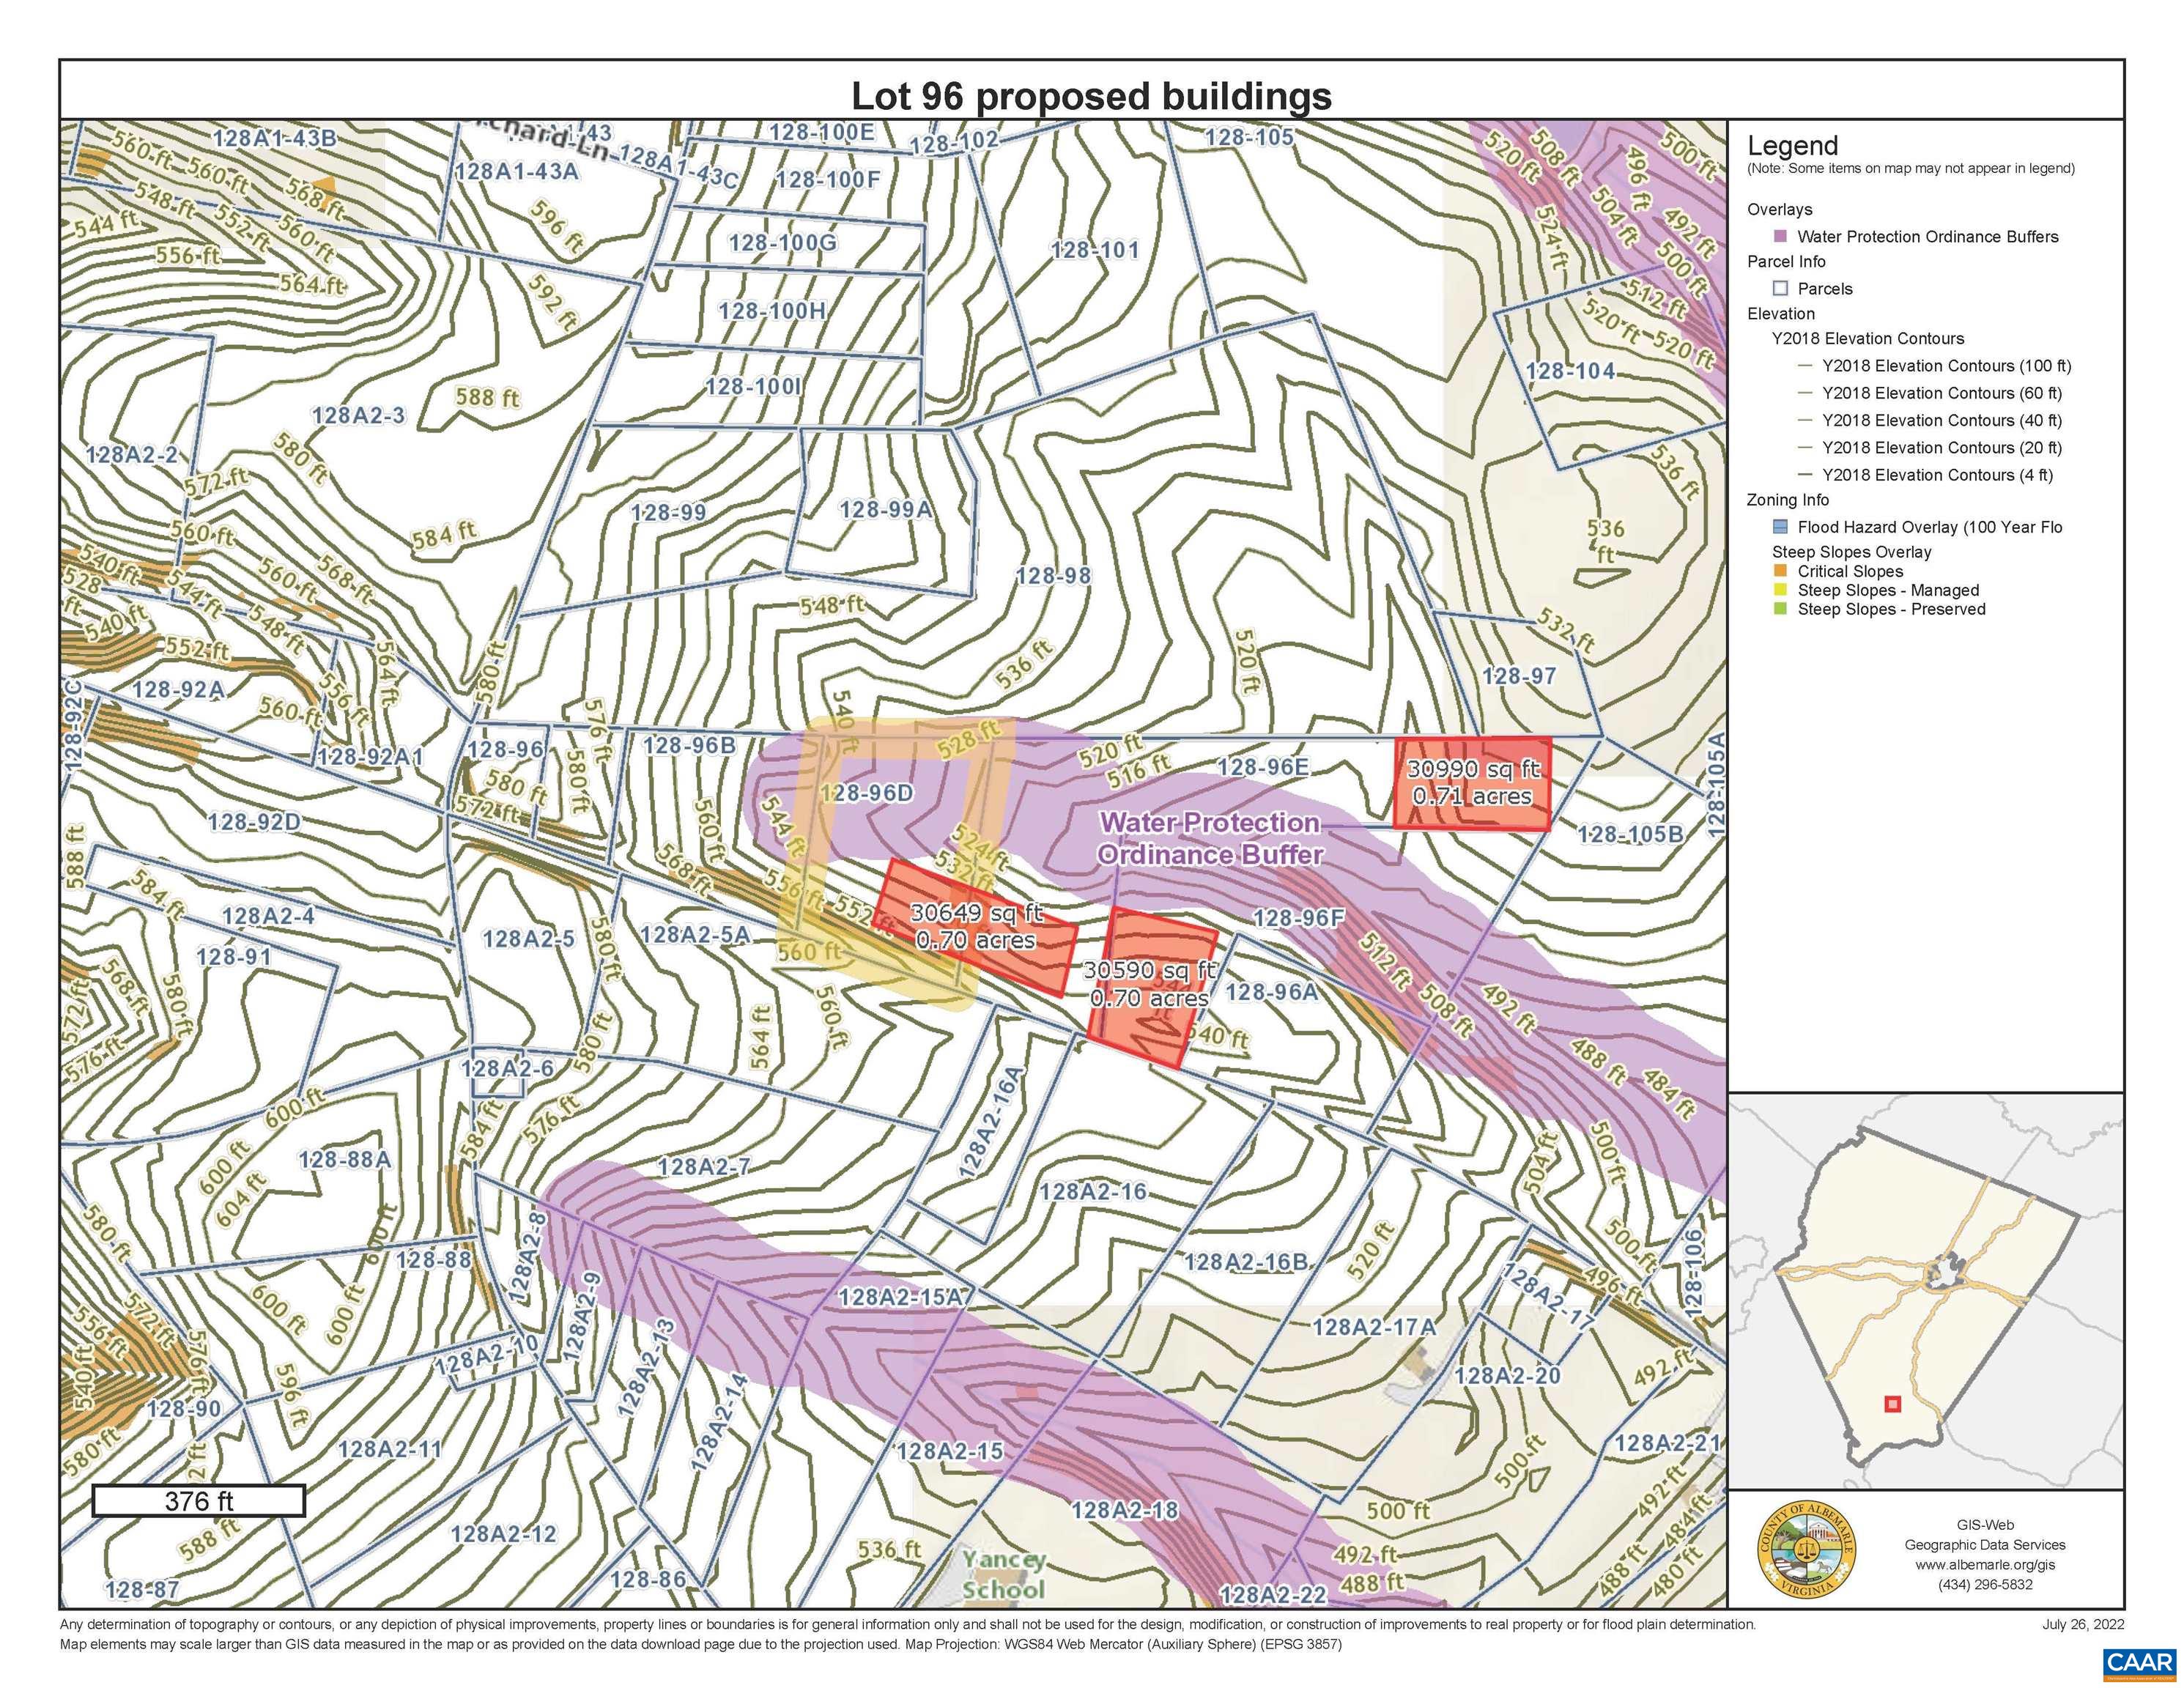Click parcel label 128-91

(233, 957)
